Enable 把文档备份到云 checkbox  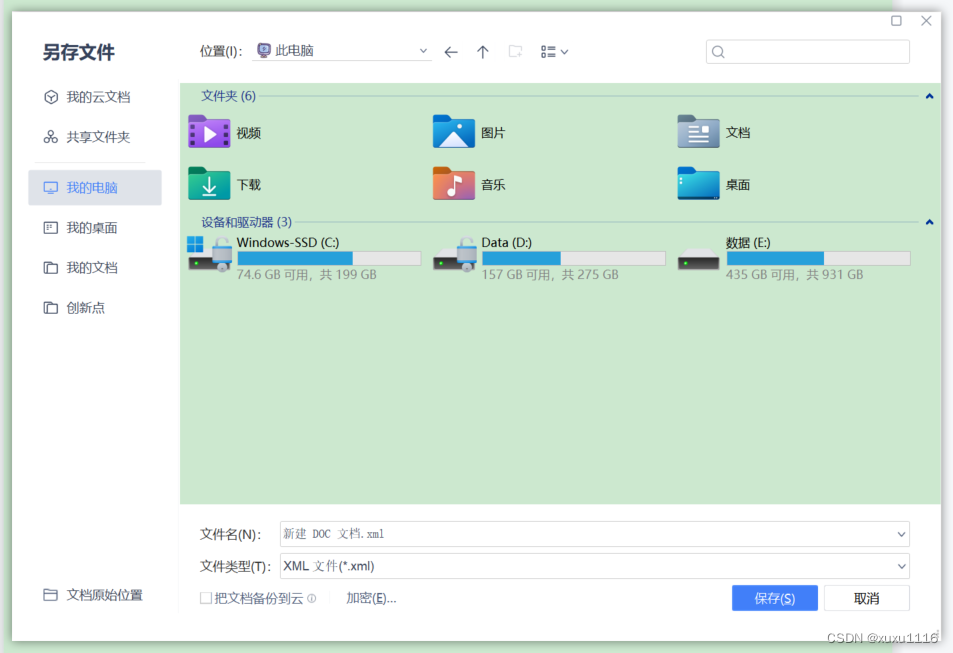(206, 598)
